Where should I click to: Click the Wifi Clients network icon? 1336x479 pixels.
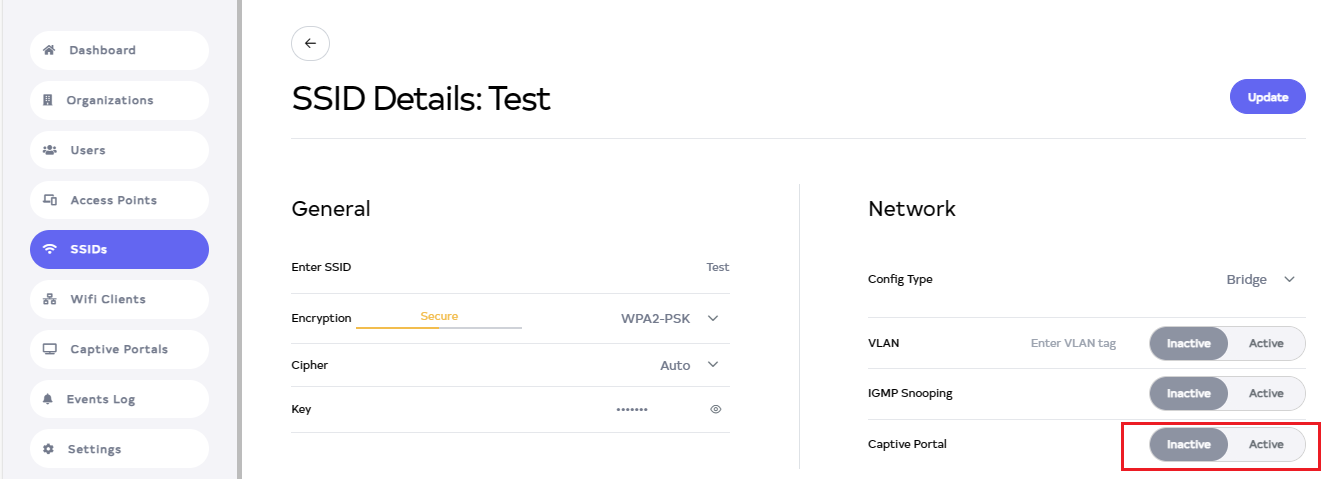(x=50, y=299)
